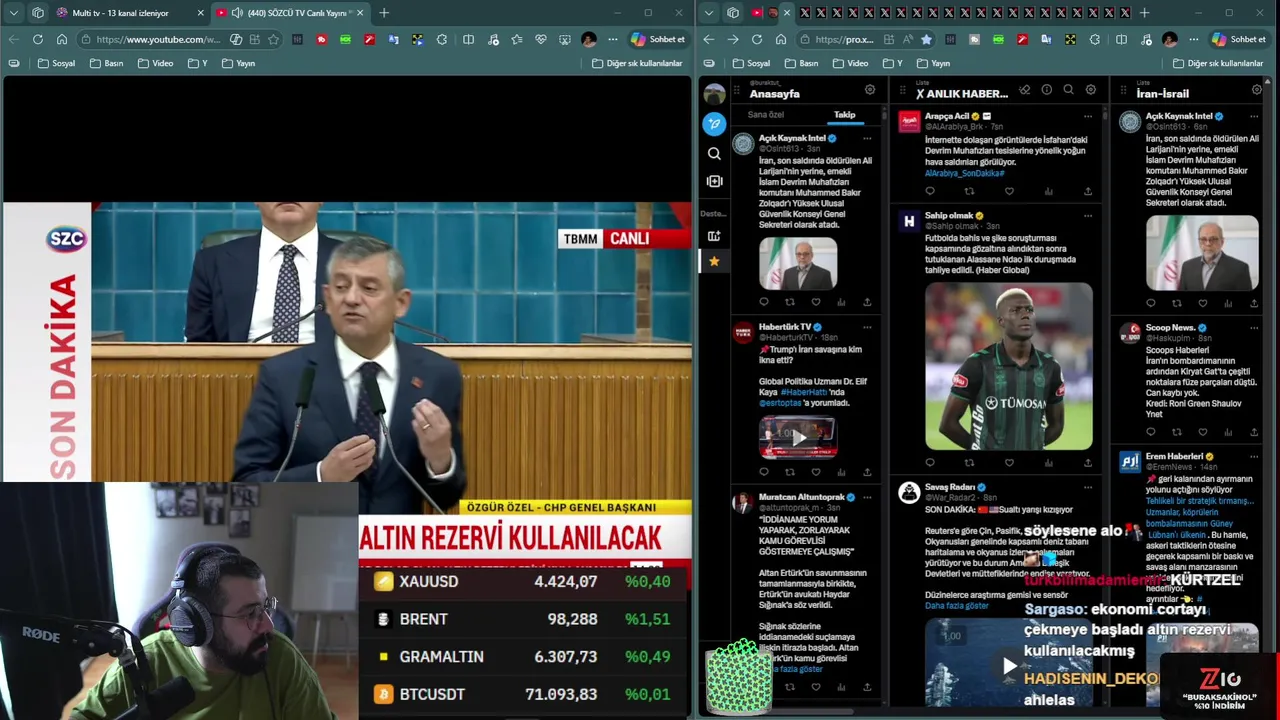Open more options on Arapça Acil post
The height and width of the screenshot is (720, 1280).
1088,116
